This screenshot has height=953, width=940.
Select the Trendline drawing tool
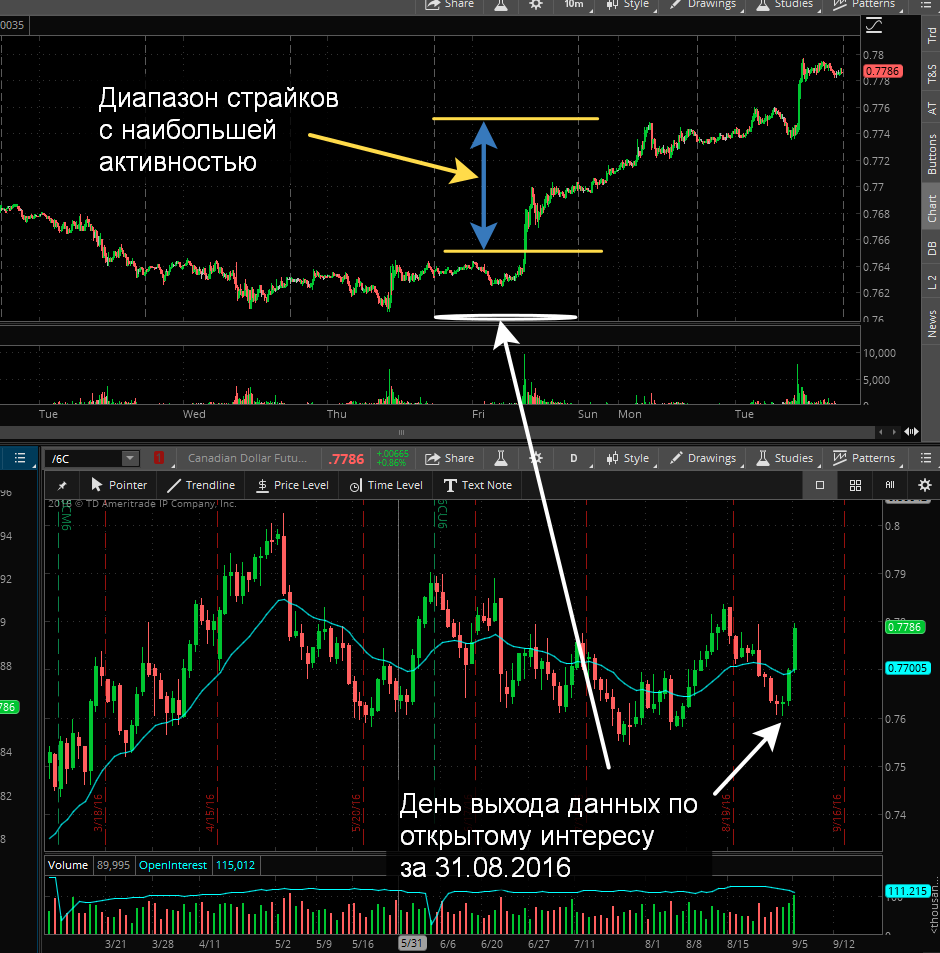(200, 485)
